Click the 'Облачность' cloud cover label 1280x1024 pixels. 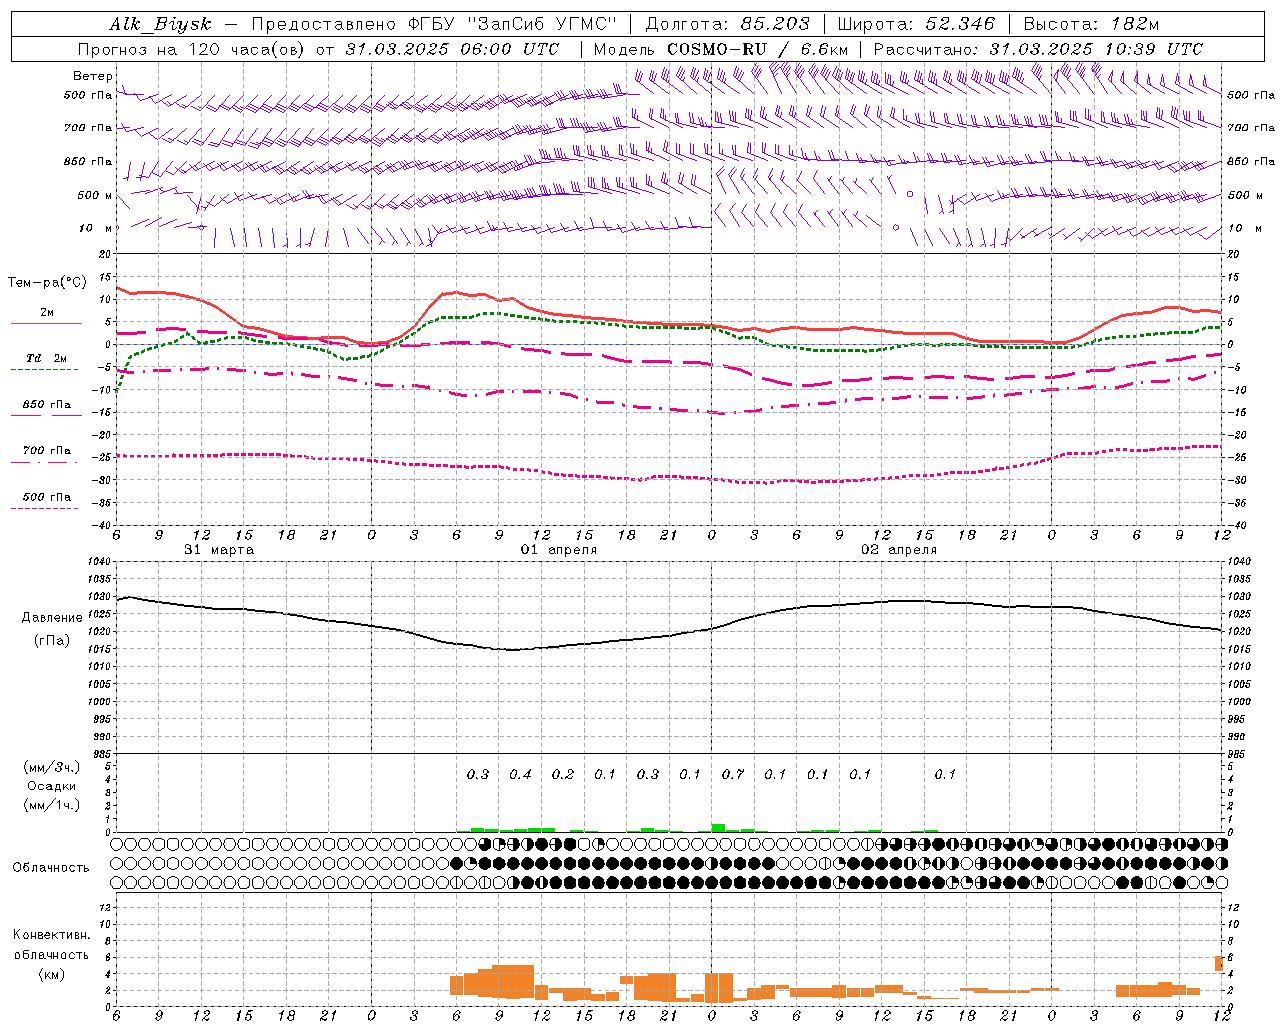pyautogui.click(x=51, y=867)
